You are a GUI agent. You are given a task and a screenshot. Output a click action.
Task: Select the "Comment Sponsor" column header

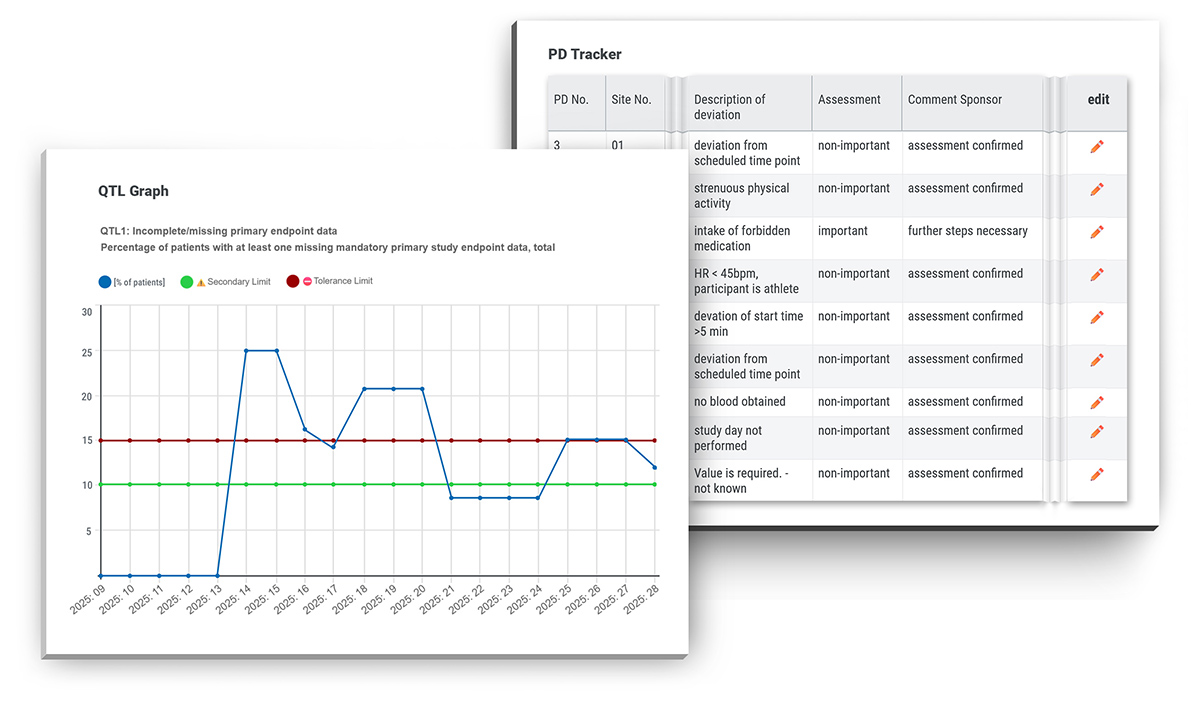coord(954,100)
